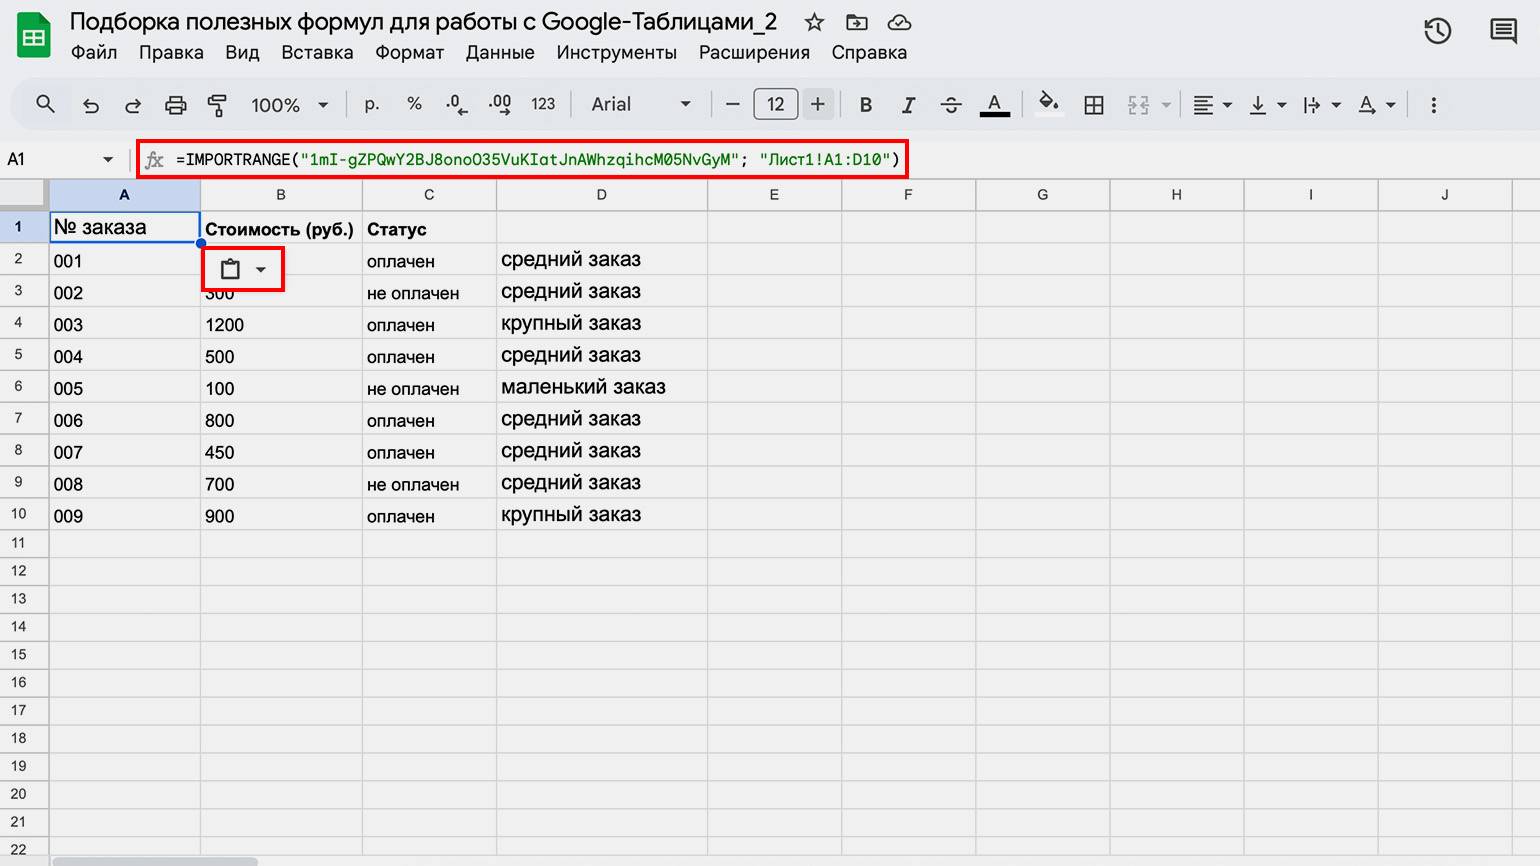Screen dimensions: 1540x866
Task: Format cell as percent
Action: coord(414,104)
